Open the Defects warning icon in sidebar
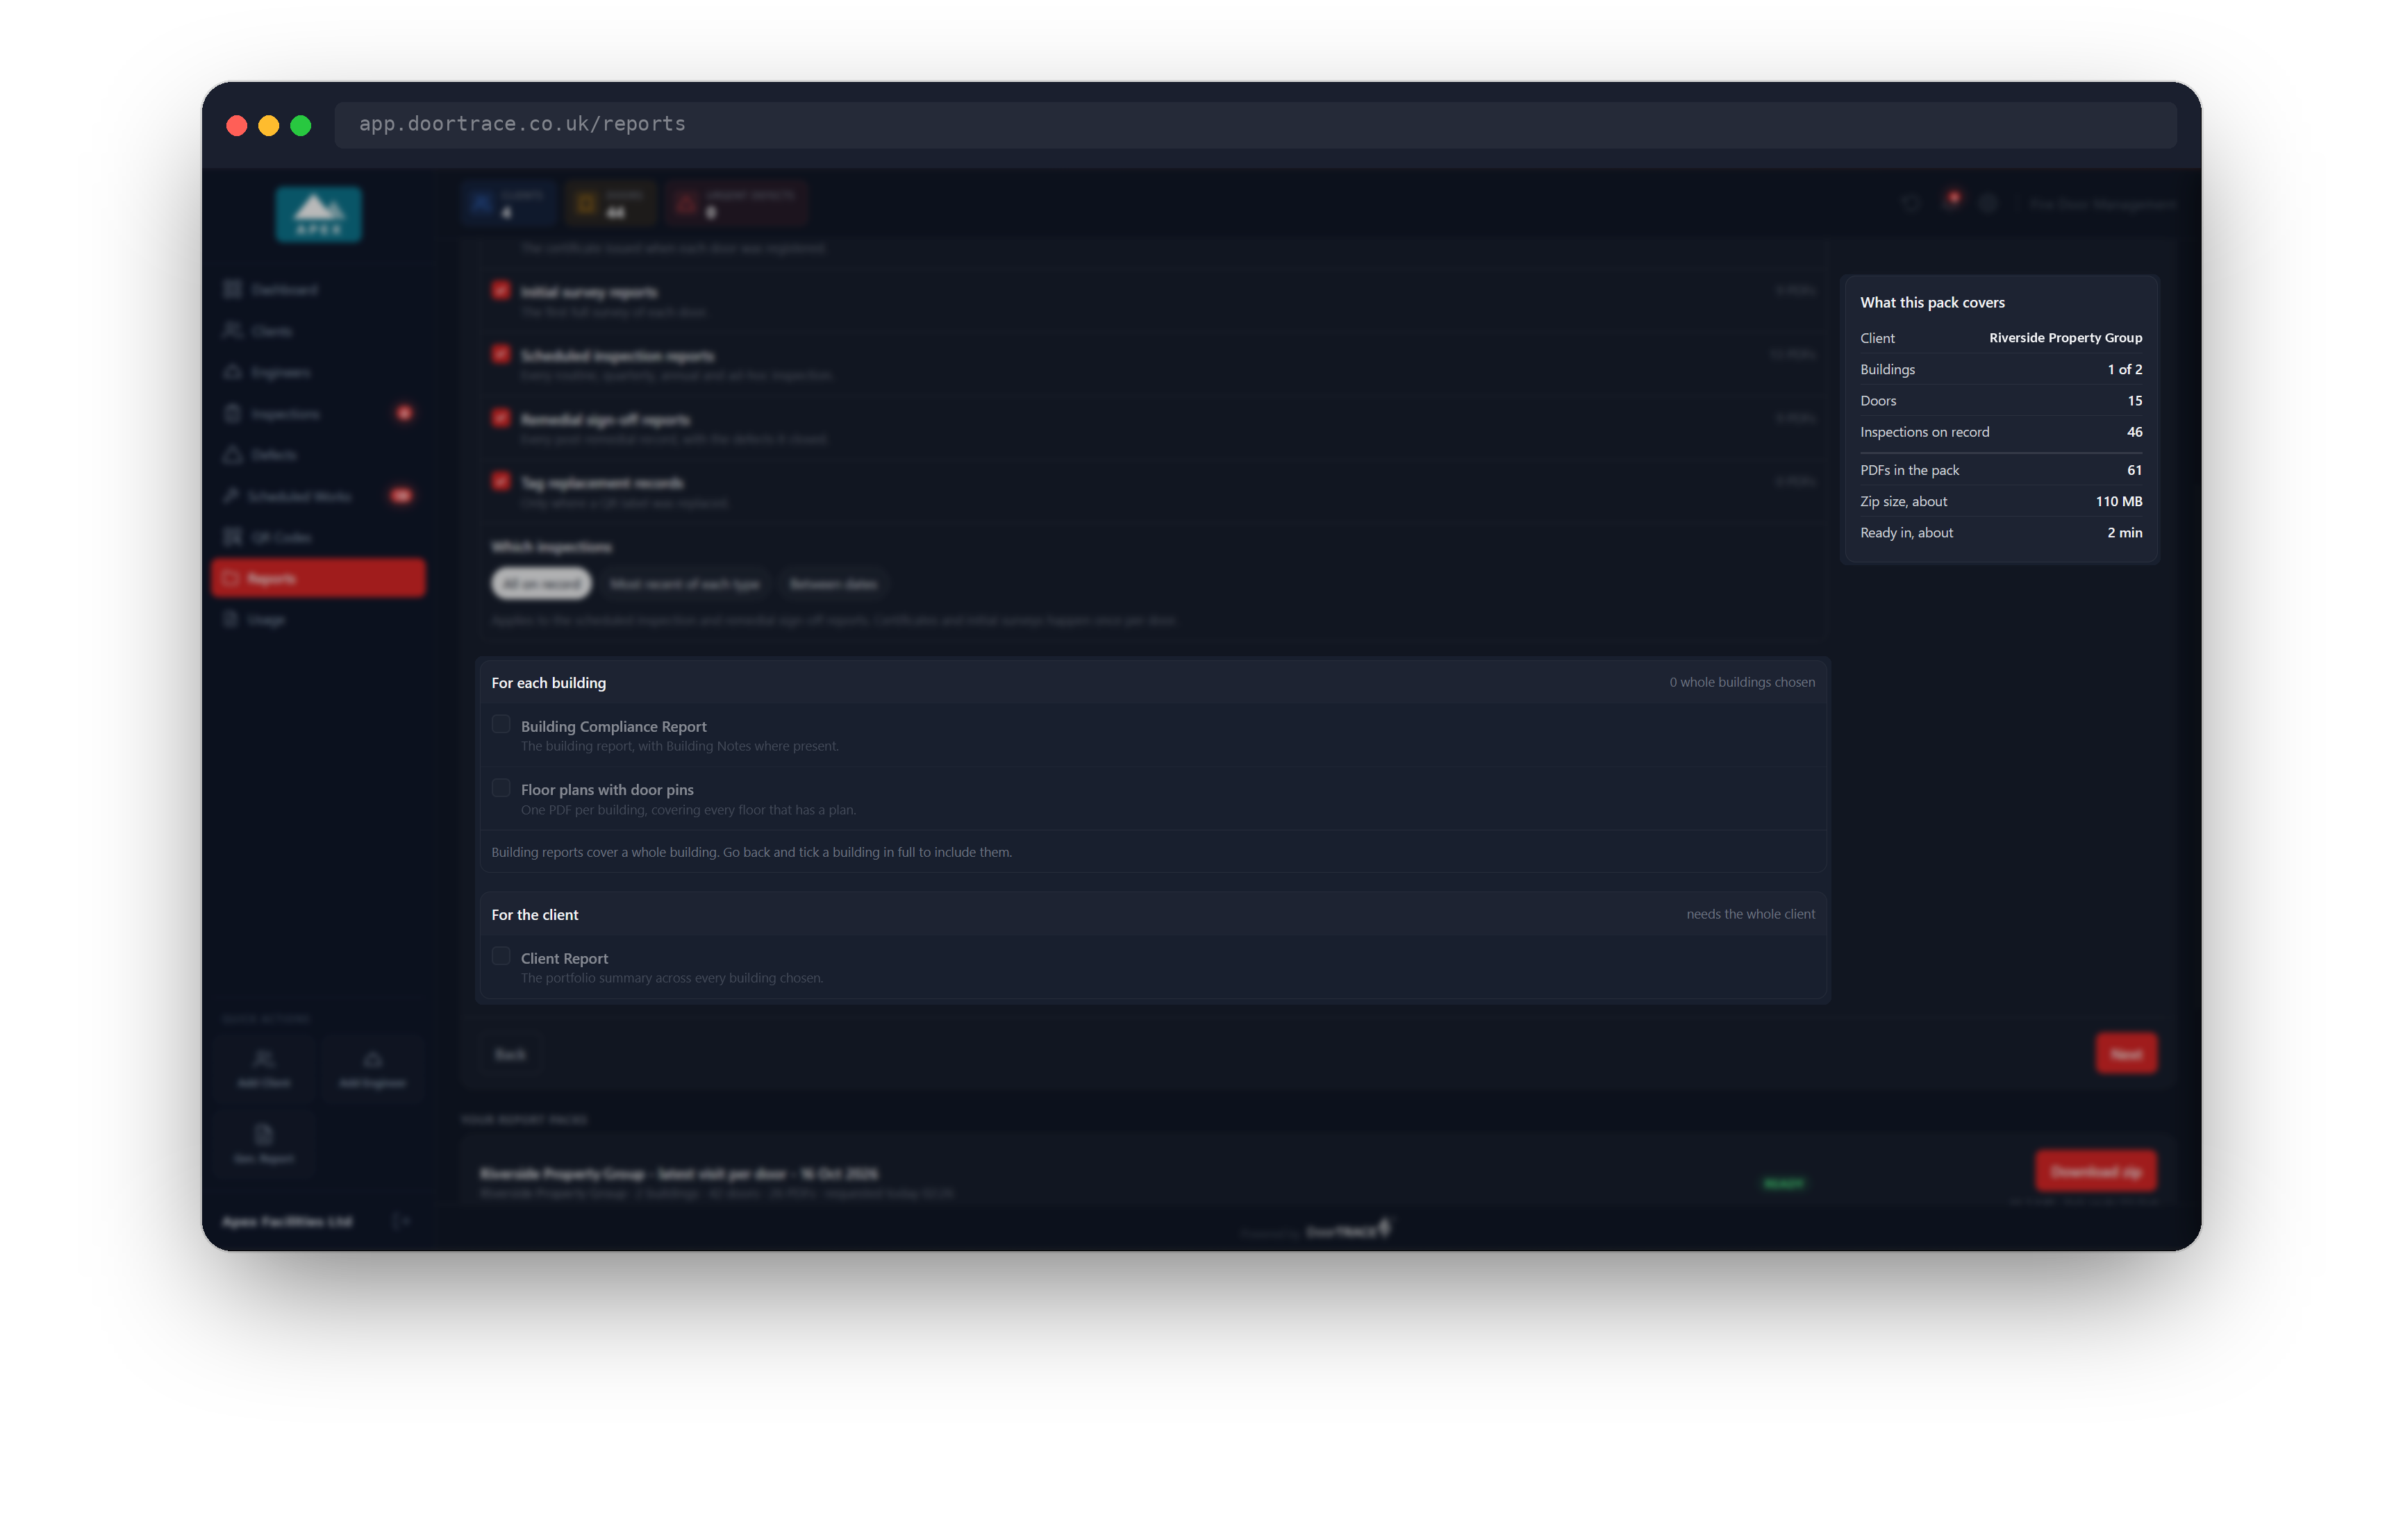The height and width of the screenshot is (1540, 2403). tap(233, 455)
